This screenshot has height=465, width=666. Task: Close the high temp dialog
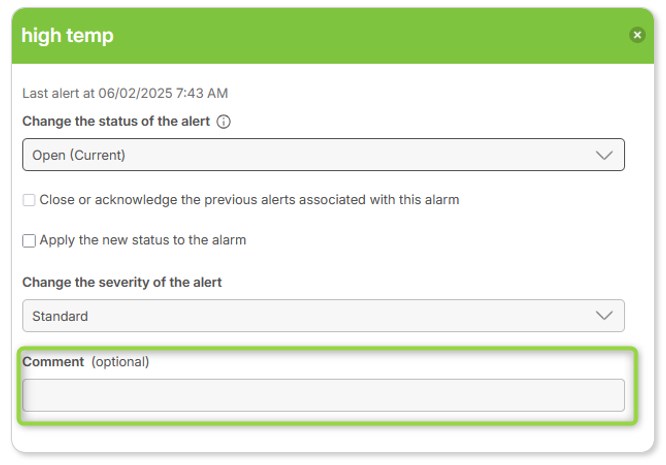pyautogui.click(x=637, y=35)
